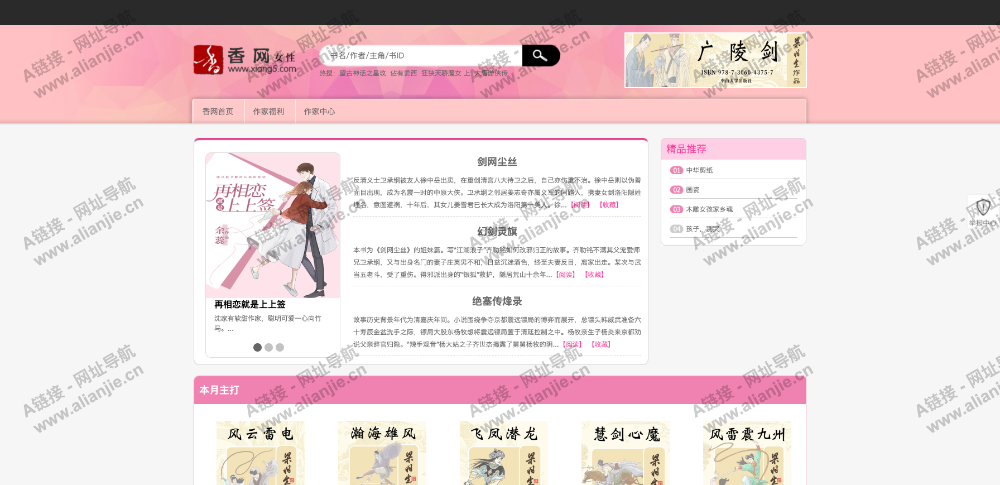This screenshot has width=1000, height=485.
Task: Open the 慧剑心魔 book cover
Action: tap(625, 453)
